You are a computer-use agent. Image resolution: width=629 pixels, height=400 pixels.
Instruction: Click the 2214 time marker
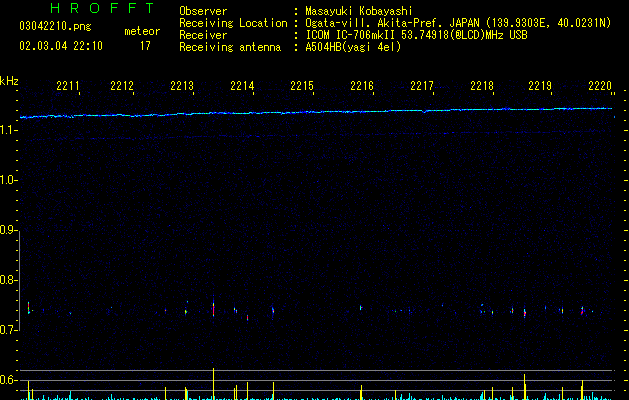(242, 86)
